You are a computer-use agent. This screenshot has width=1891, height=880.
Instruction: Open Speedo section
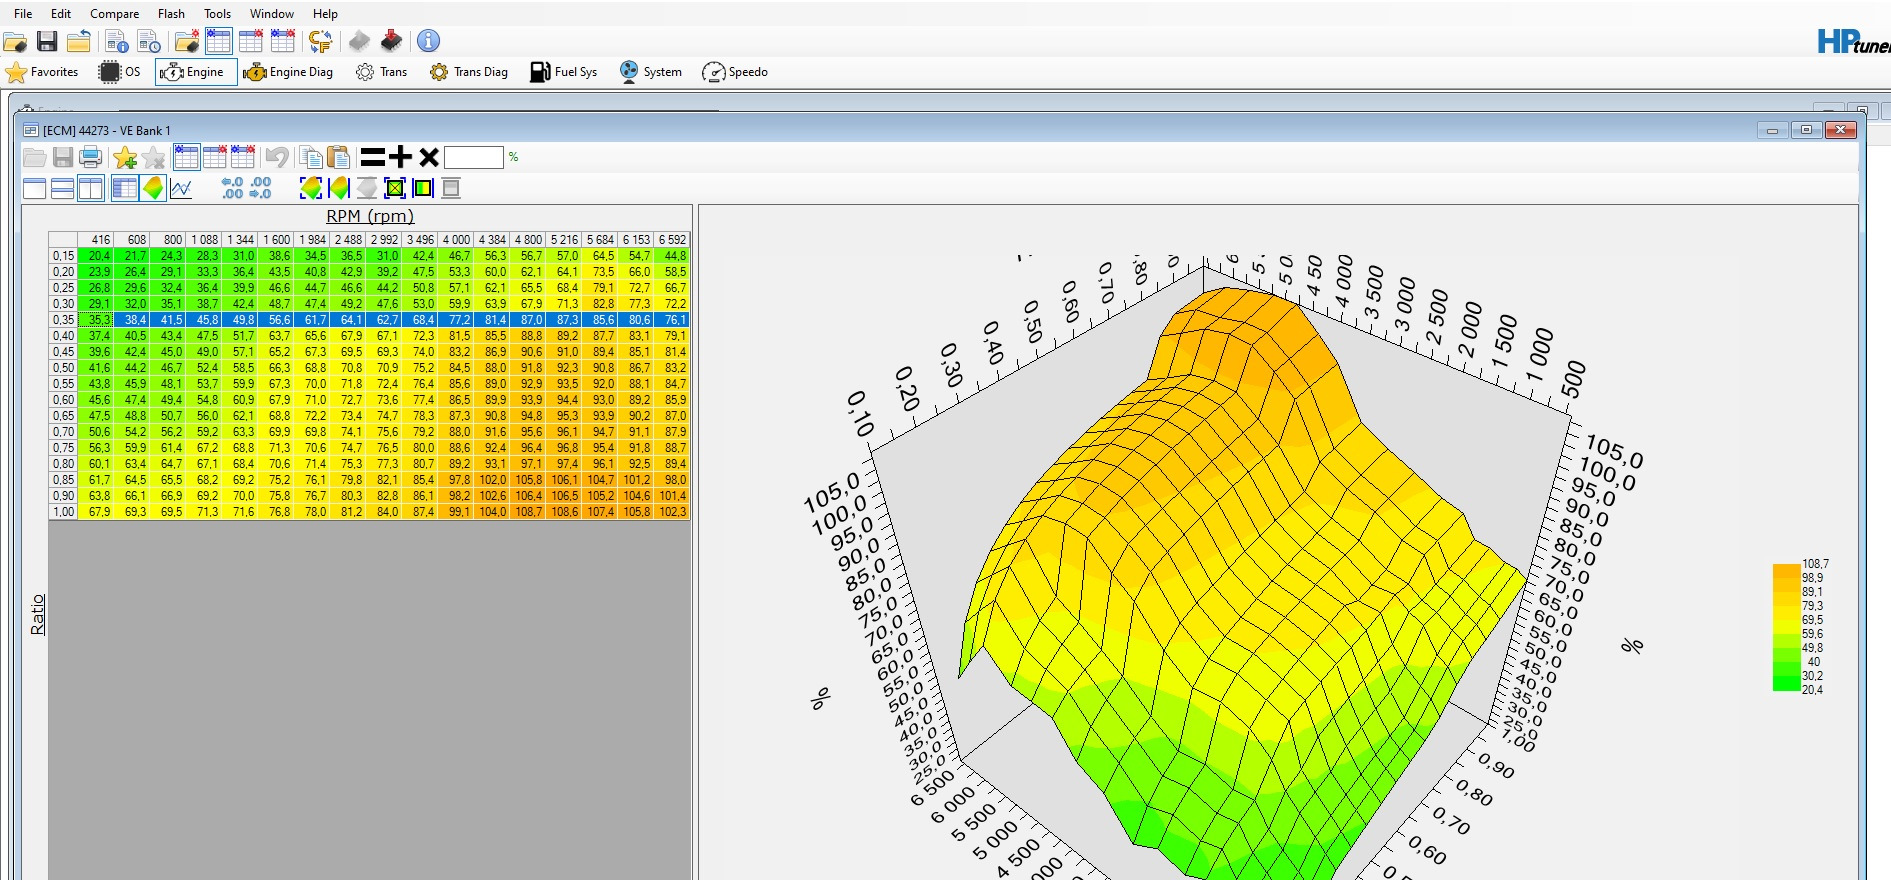coord(735,72)
